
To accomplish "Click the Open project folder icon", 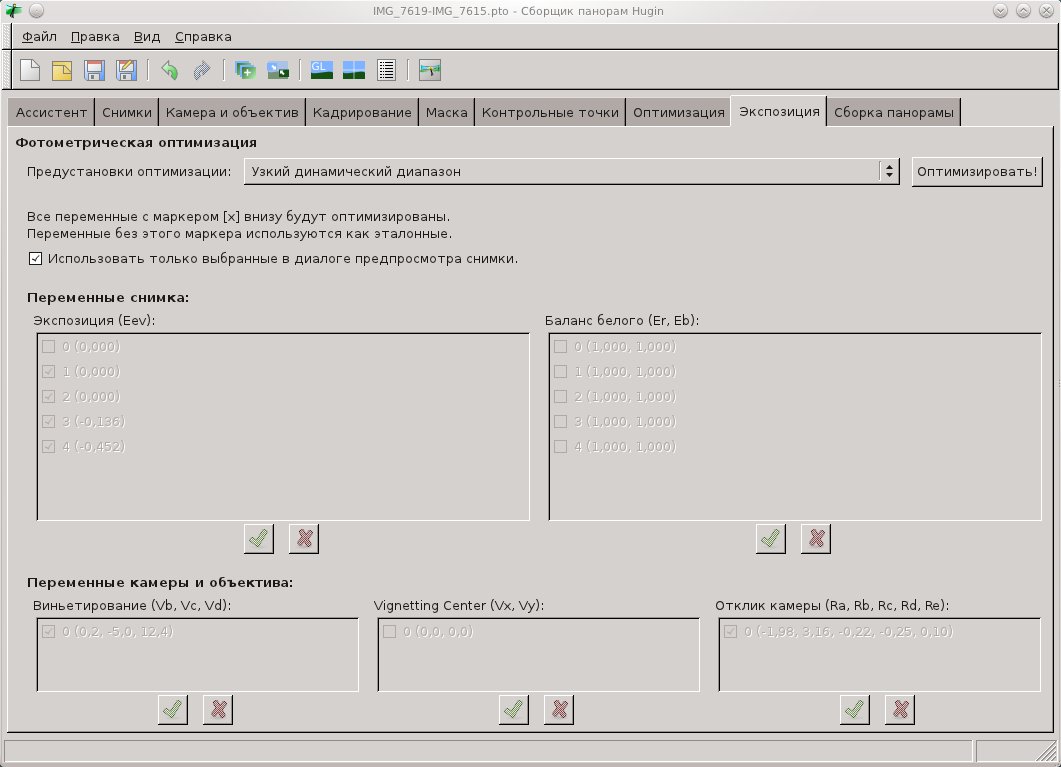I will coord(62,70).
